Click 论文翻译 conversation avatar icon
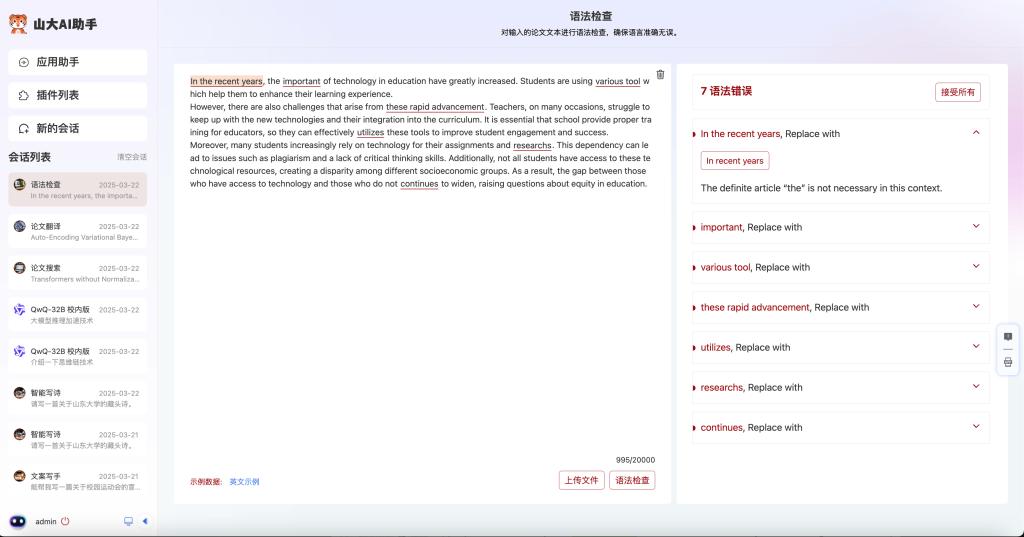The height and width of the screenshot is (537, 1024). click(x=20, y=226)
